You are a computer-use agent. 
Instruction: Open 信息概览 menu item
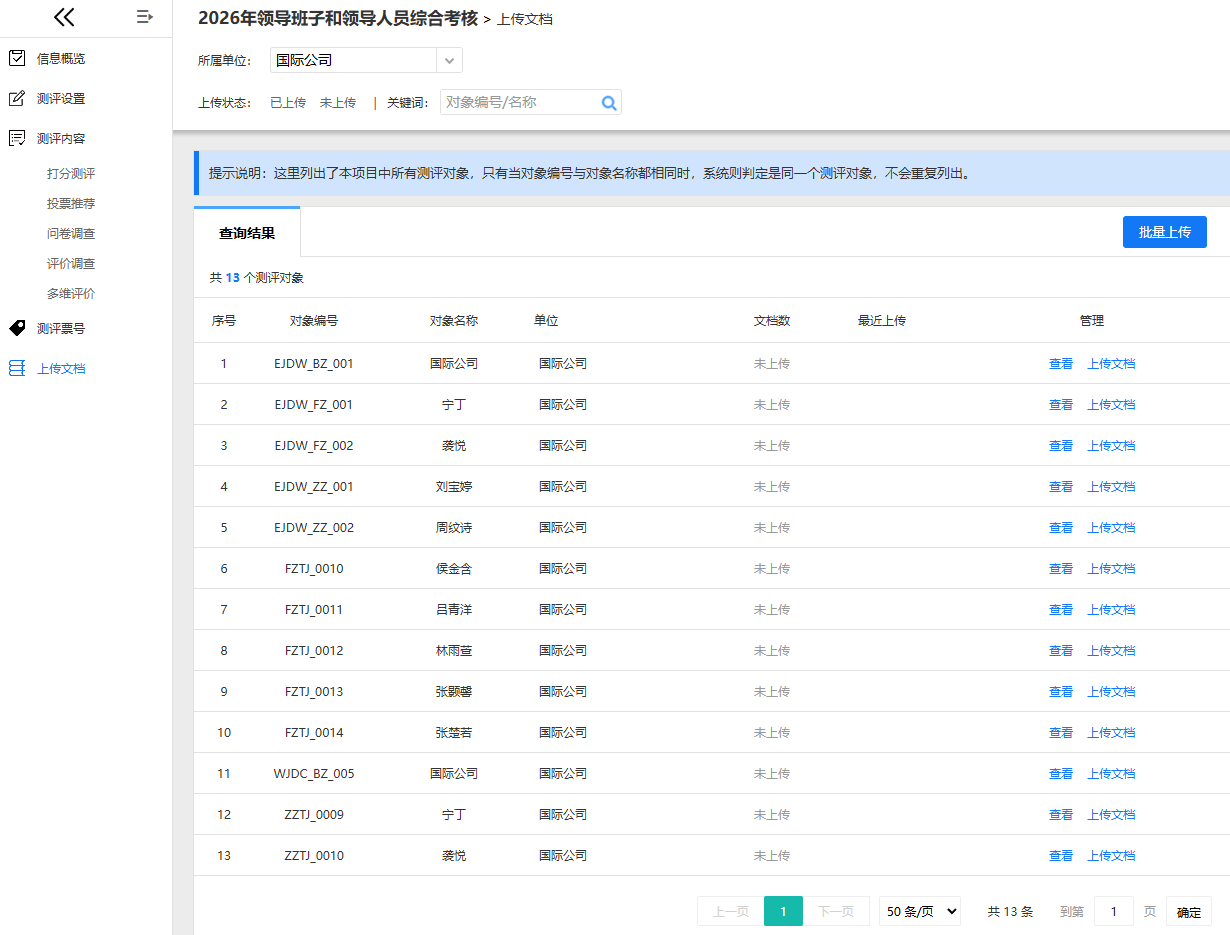[61, 58]
